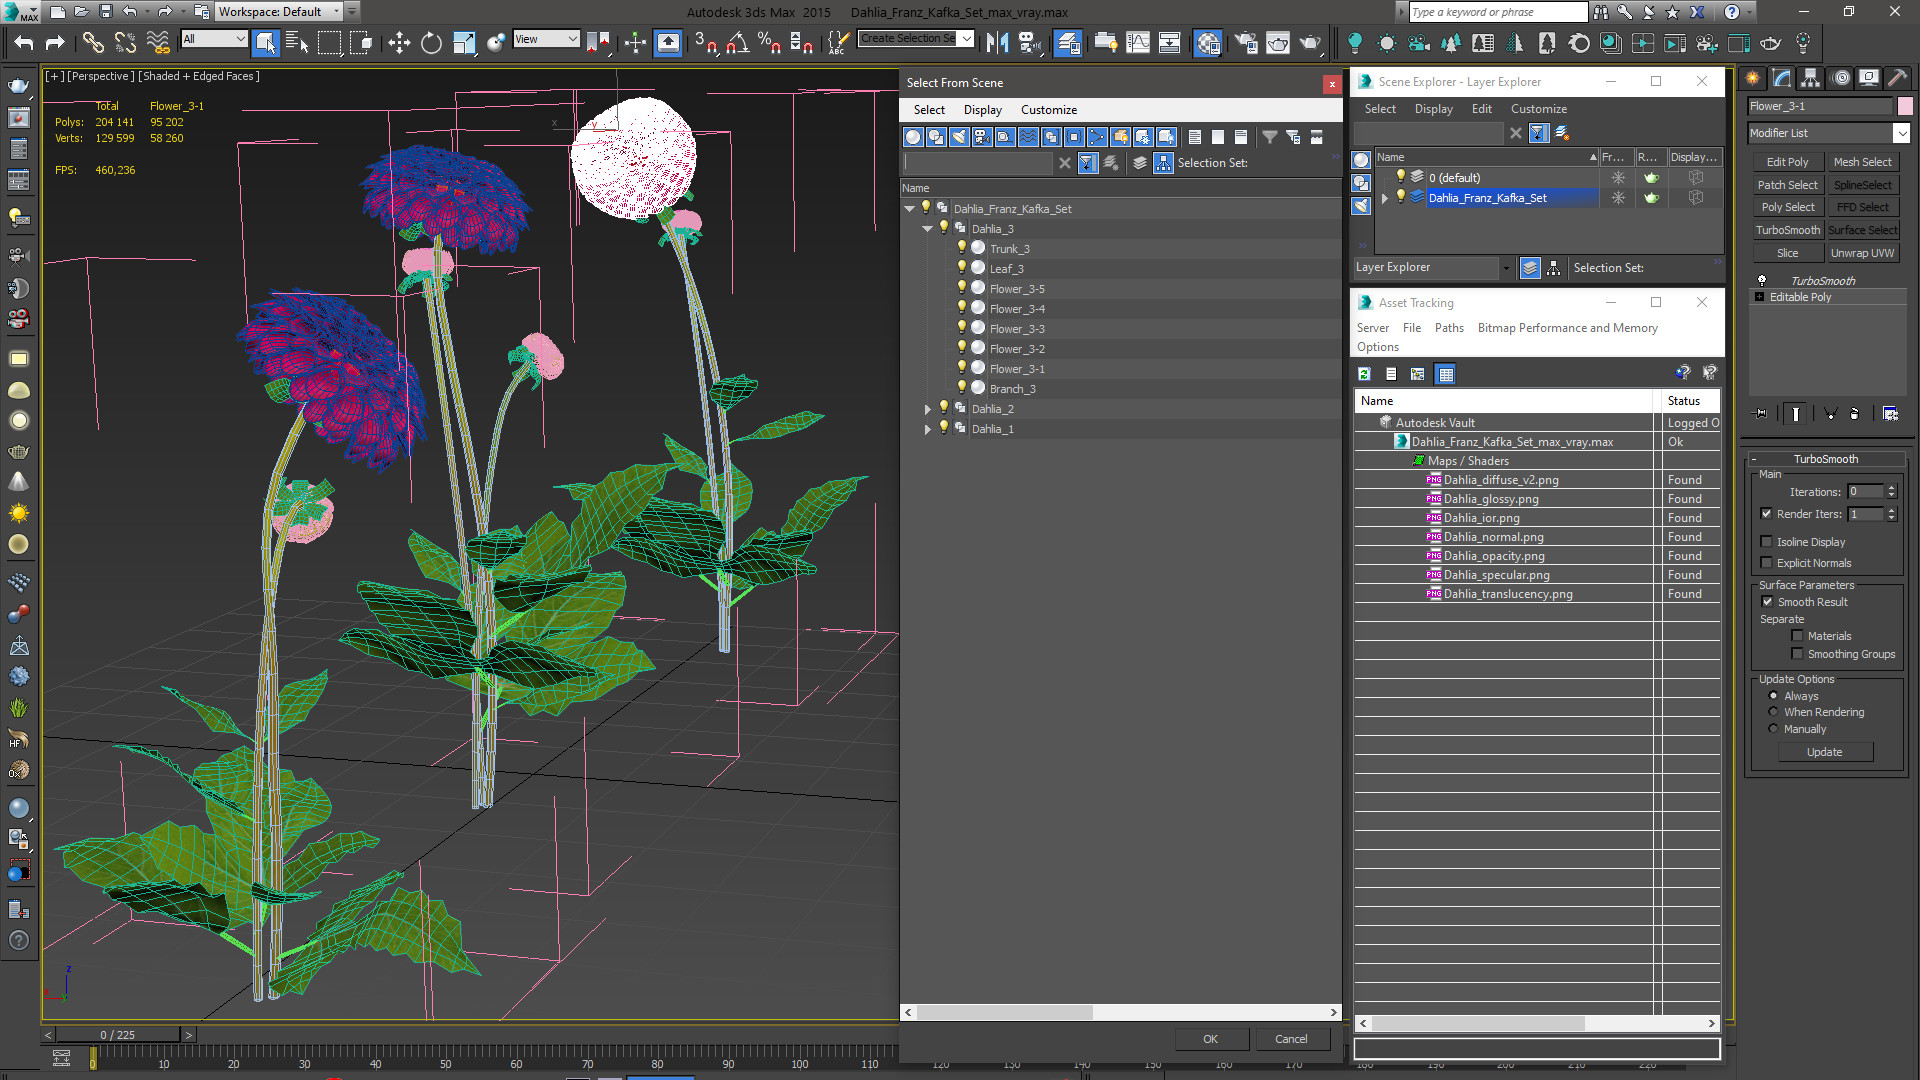Enable Explicit Normals checkbox

1766,563
